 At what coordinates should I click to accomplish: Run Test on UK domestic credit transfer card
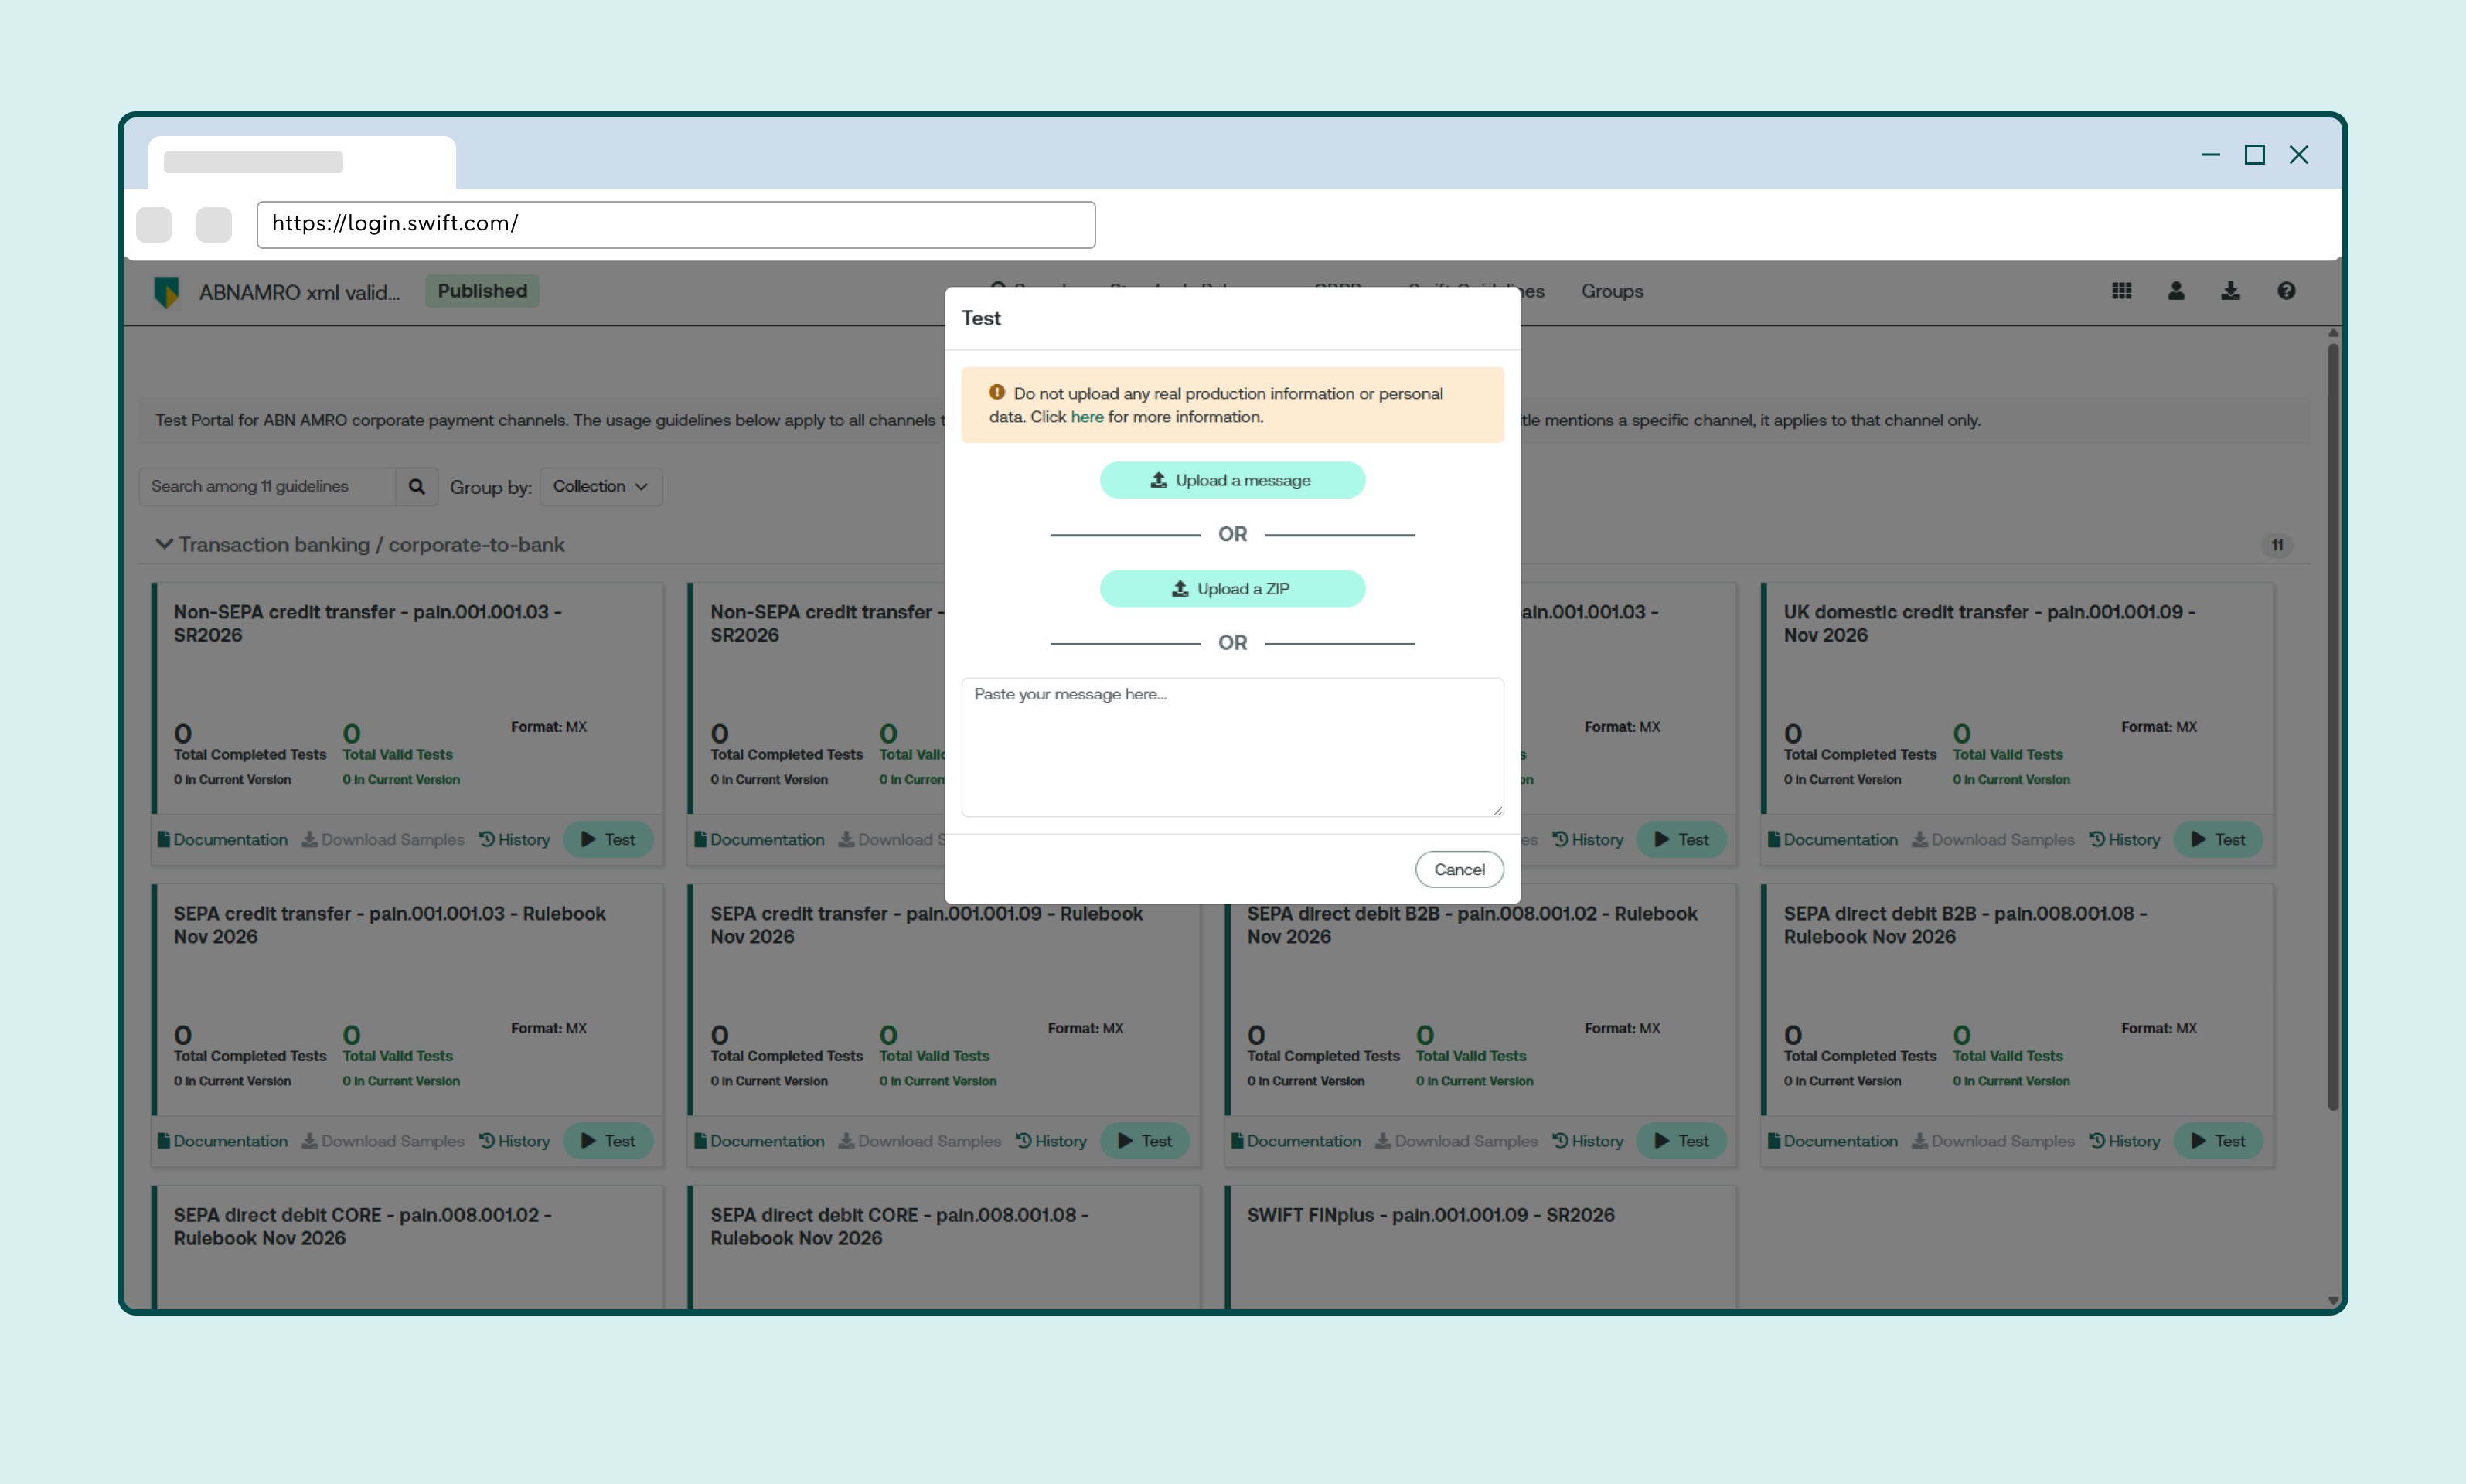point(2218,840)
